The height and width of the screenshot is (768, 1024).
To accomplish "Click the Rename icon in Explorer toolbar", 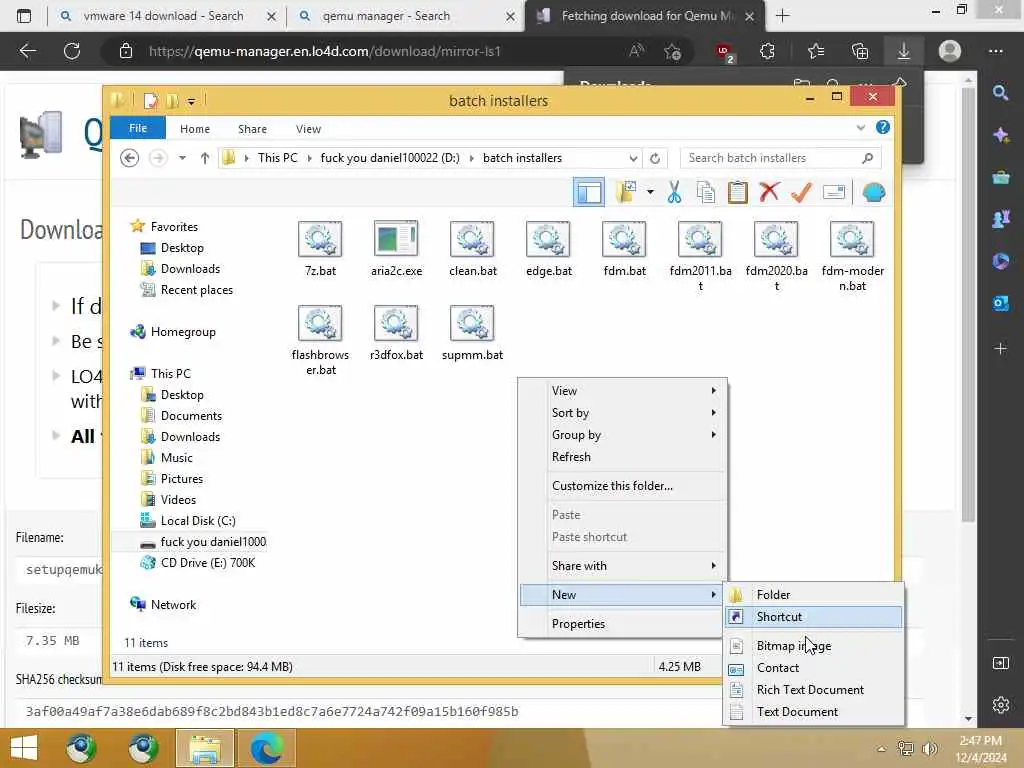I will pos(834,193).
